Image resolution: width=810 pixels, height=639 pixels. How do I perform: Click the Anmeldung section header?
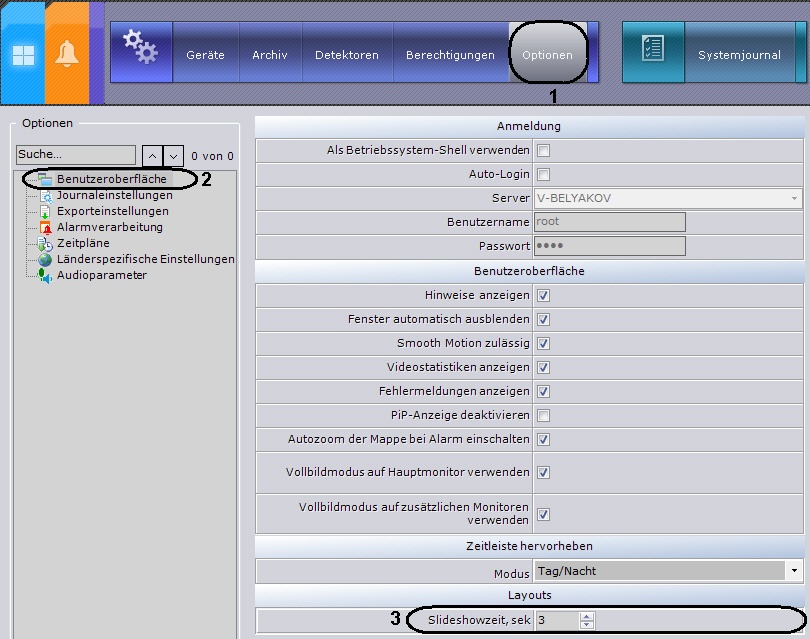(x=529, y=126)
